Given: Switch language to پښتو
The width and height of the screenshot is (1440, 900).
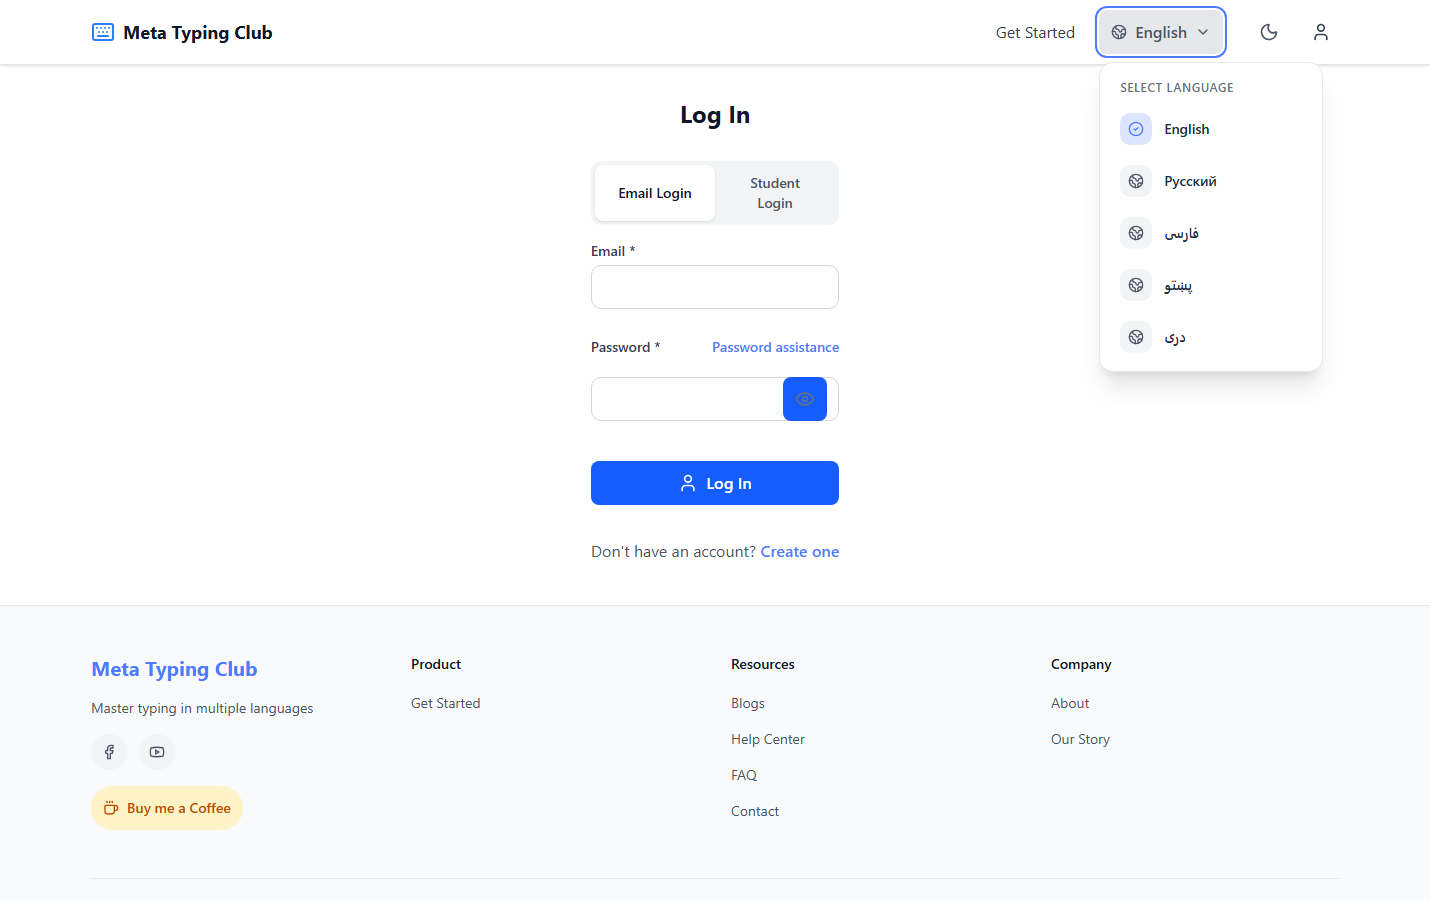Looking at the screenshot, I should pos(1211,285).
